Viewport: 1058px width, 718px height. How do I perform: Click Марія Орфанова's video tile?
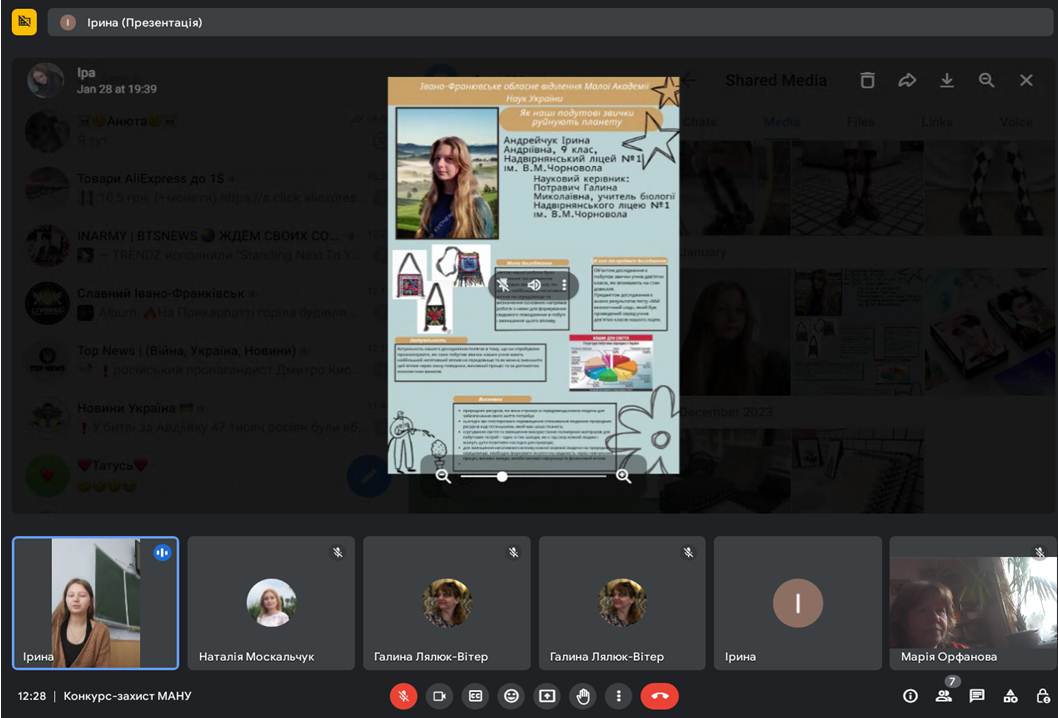[x=972, y=603]
